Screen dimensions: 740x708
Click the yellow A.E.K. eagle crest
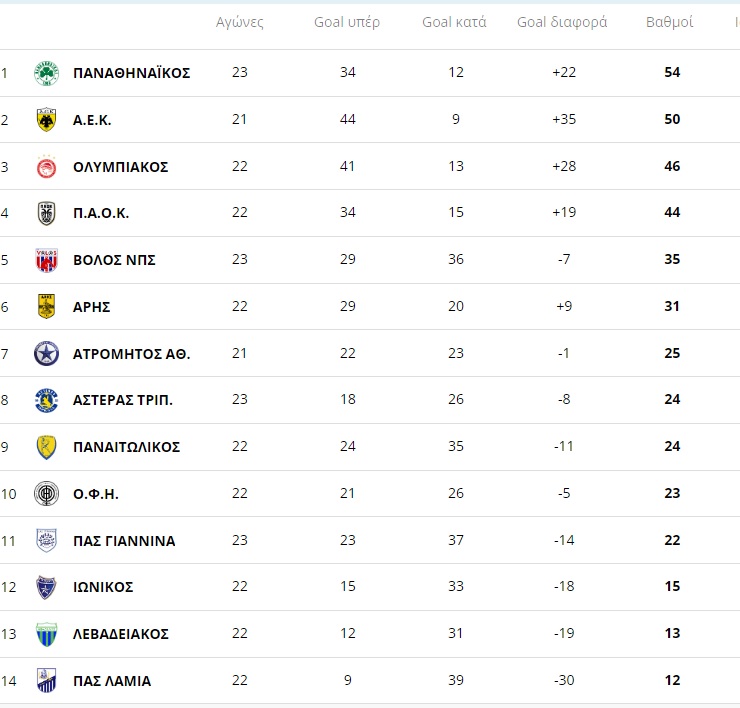(x=46, y=120)
